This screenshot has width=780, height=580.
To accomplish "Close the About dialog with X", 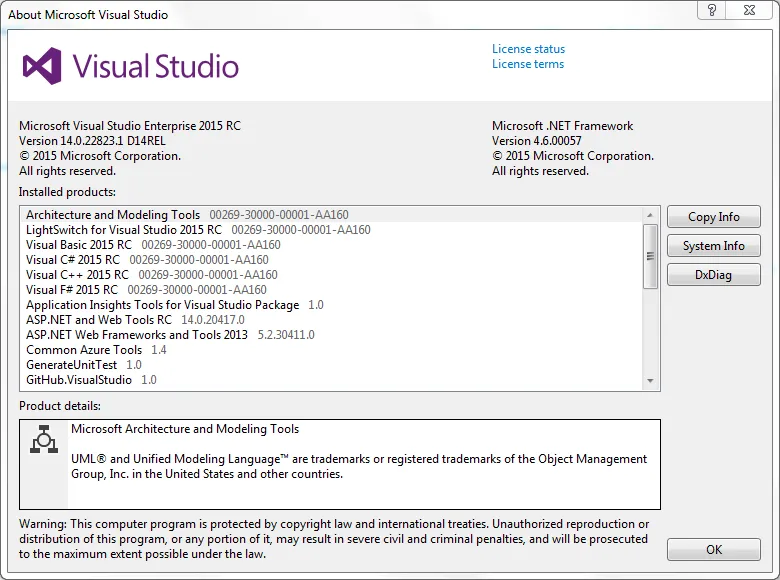I will [749, 9].
